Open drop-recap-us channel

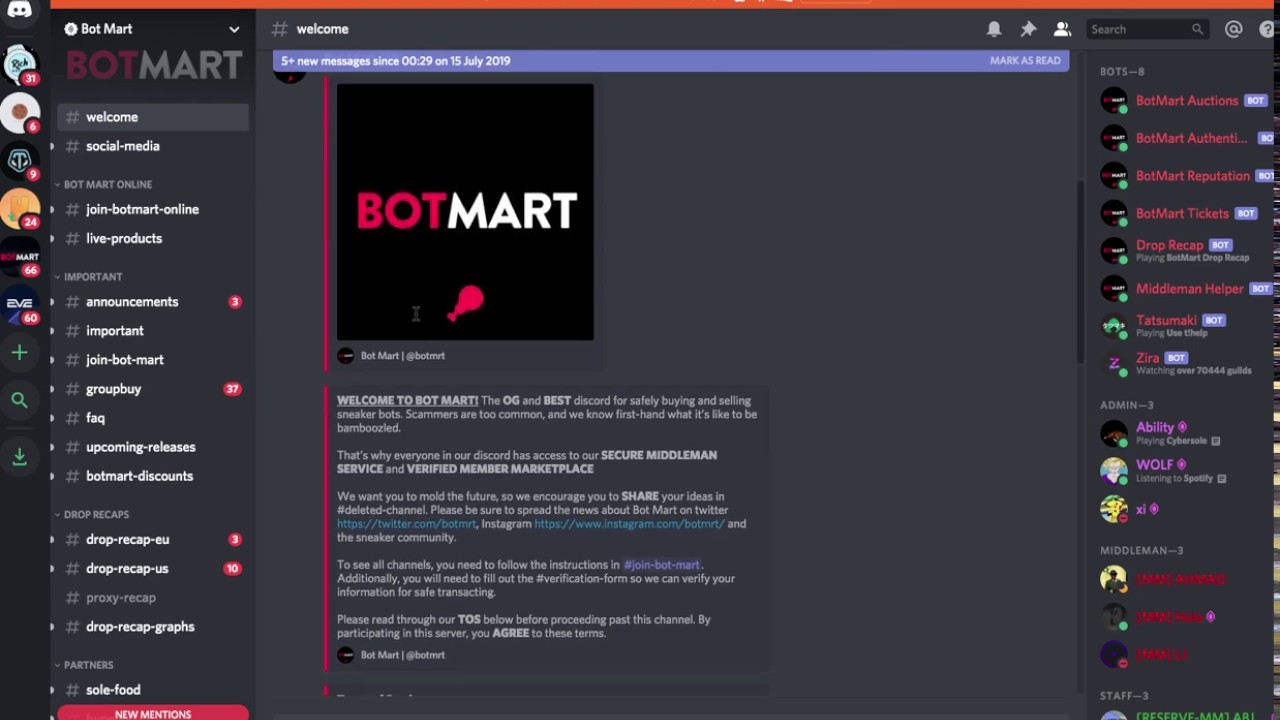point(153,568)
